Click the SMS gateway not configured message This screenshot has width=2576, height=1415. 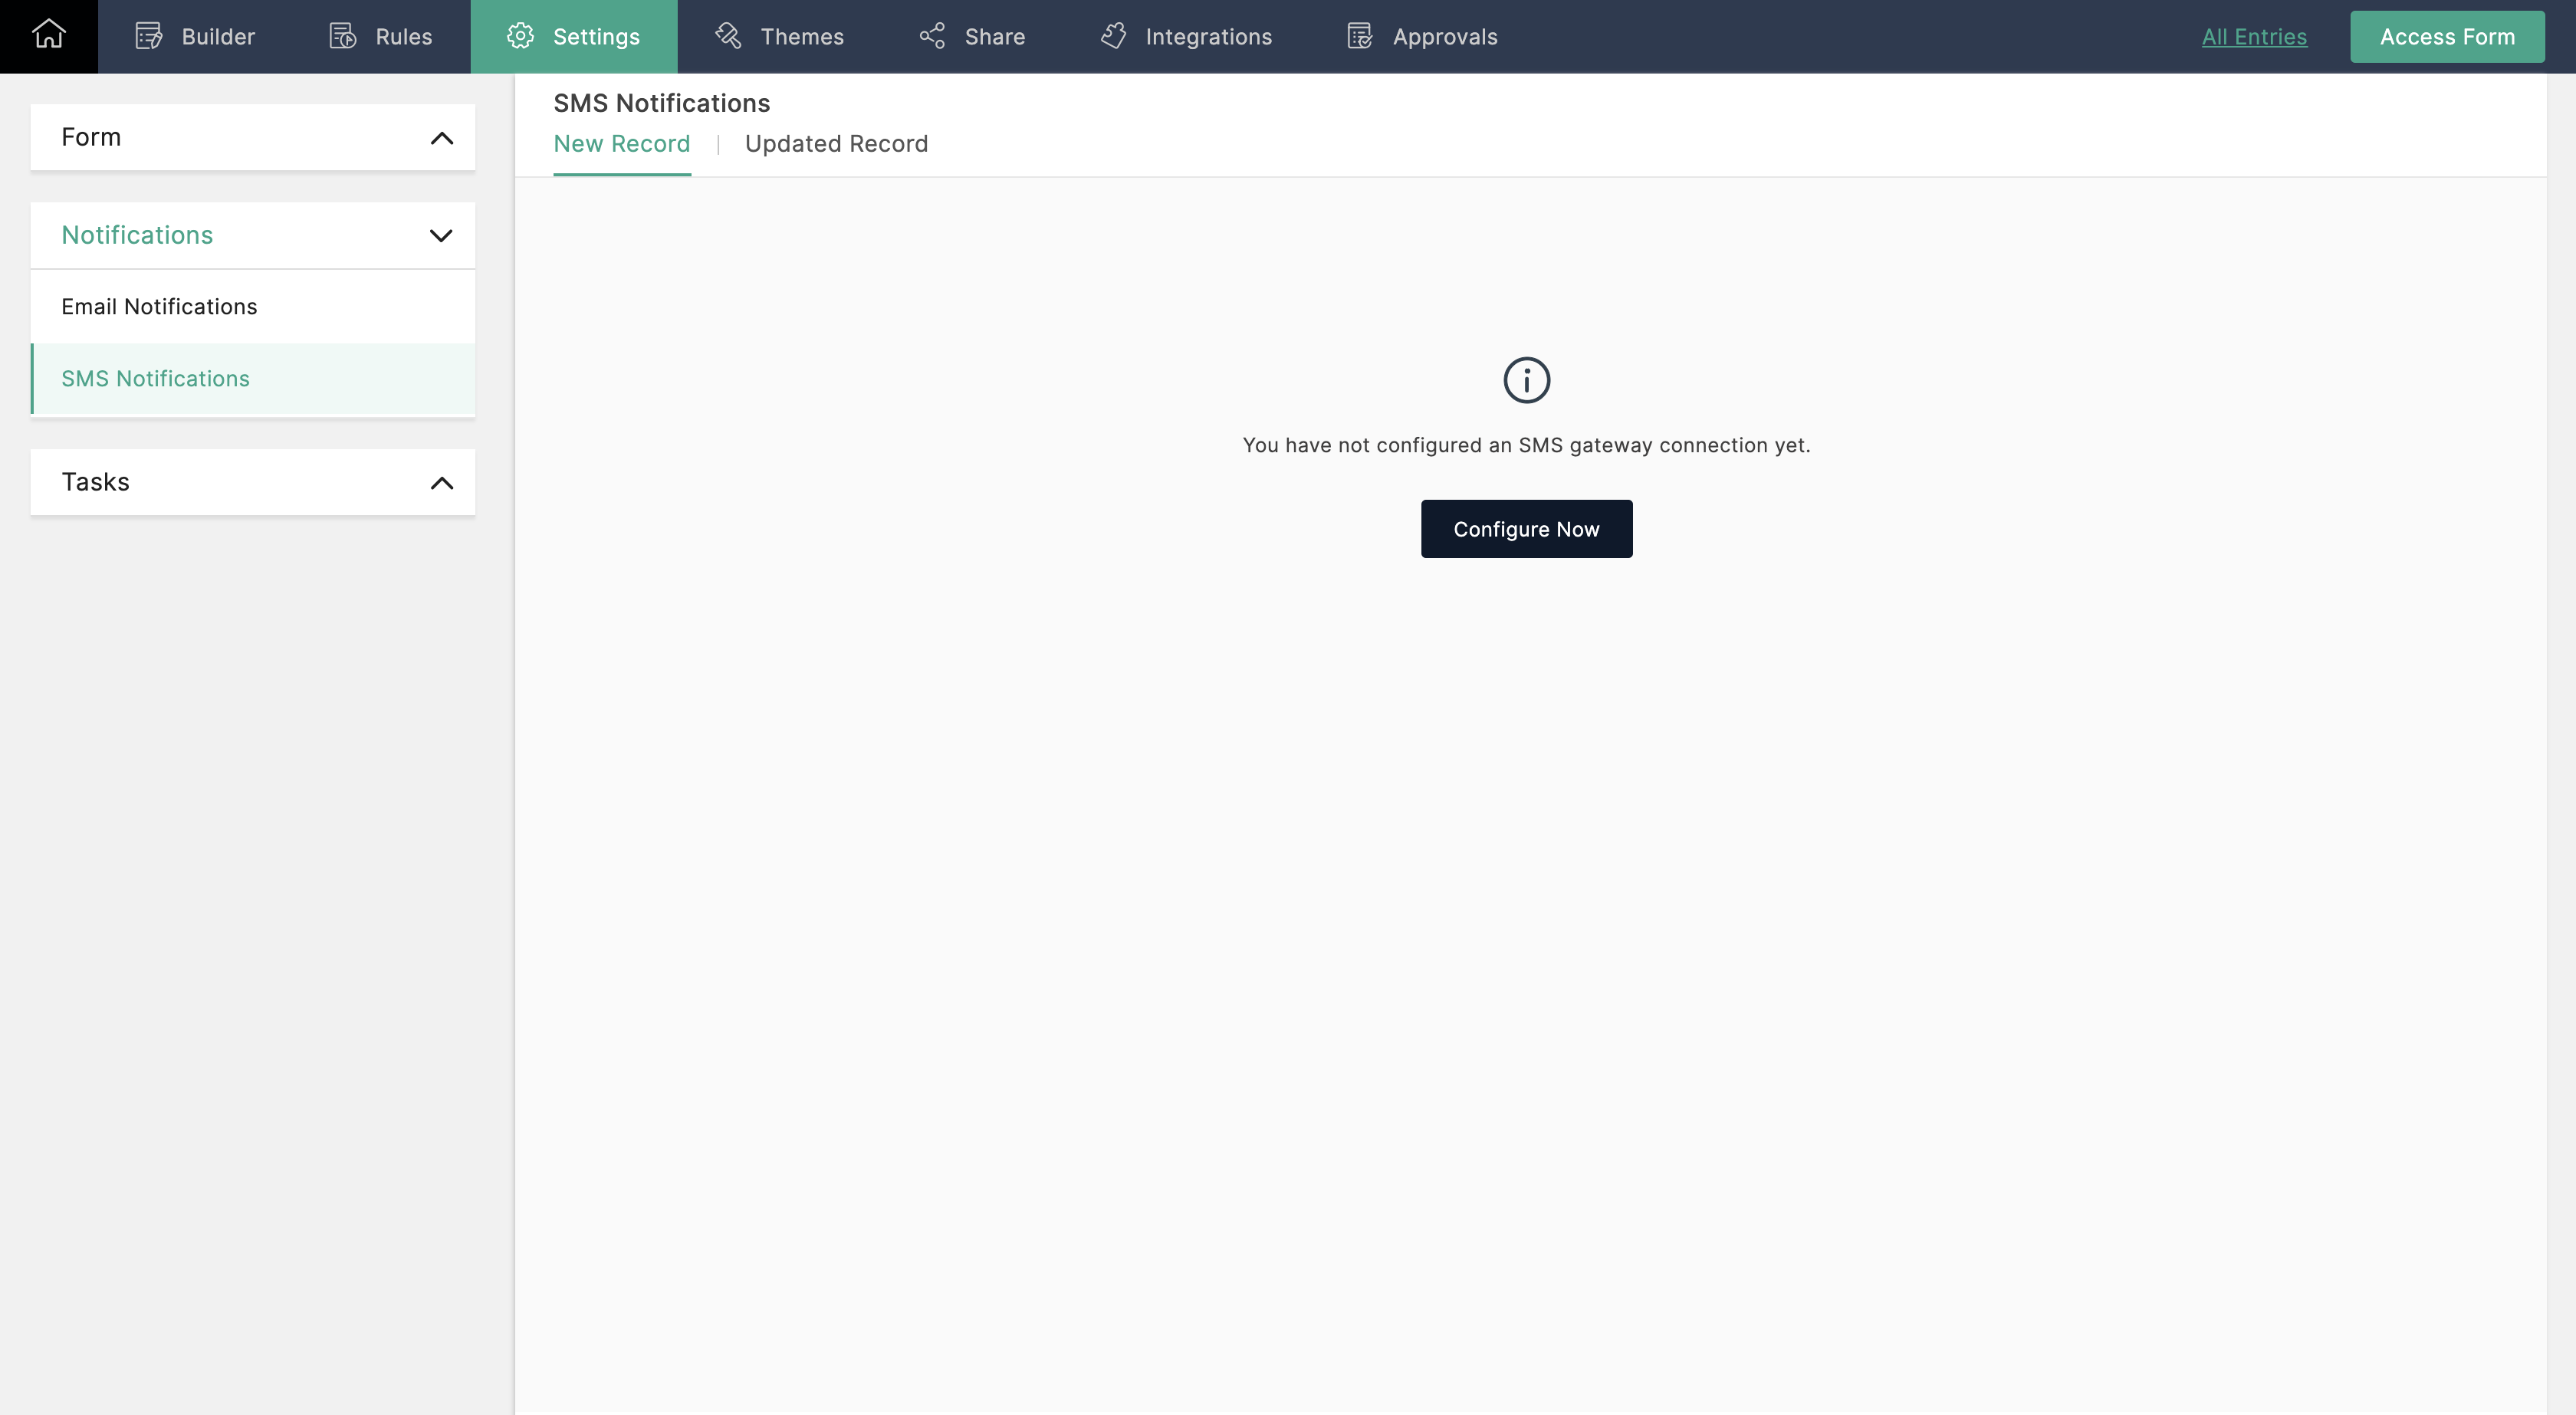[x=1526, y=445]
